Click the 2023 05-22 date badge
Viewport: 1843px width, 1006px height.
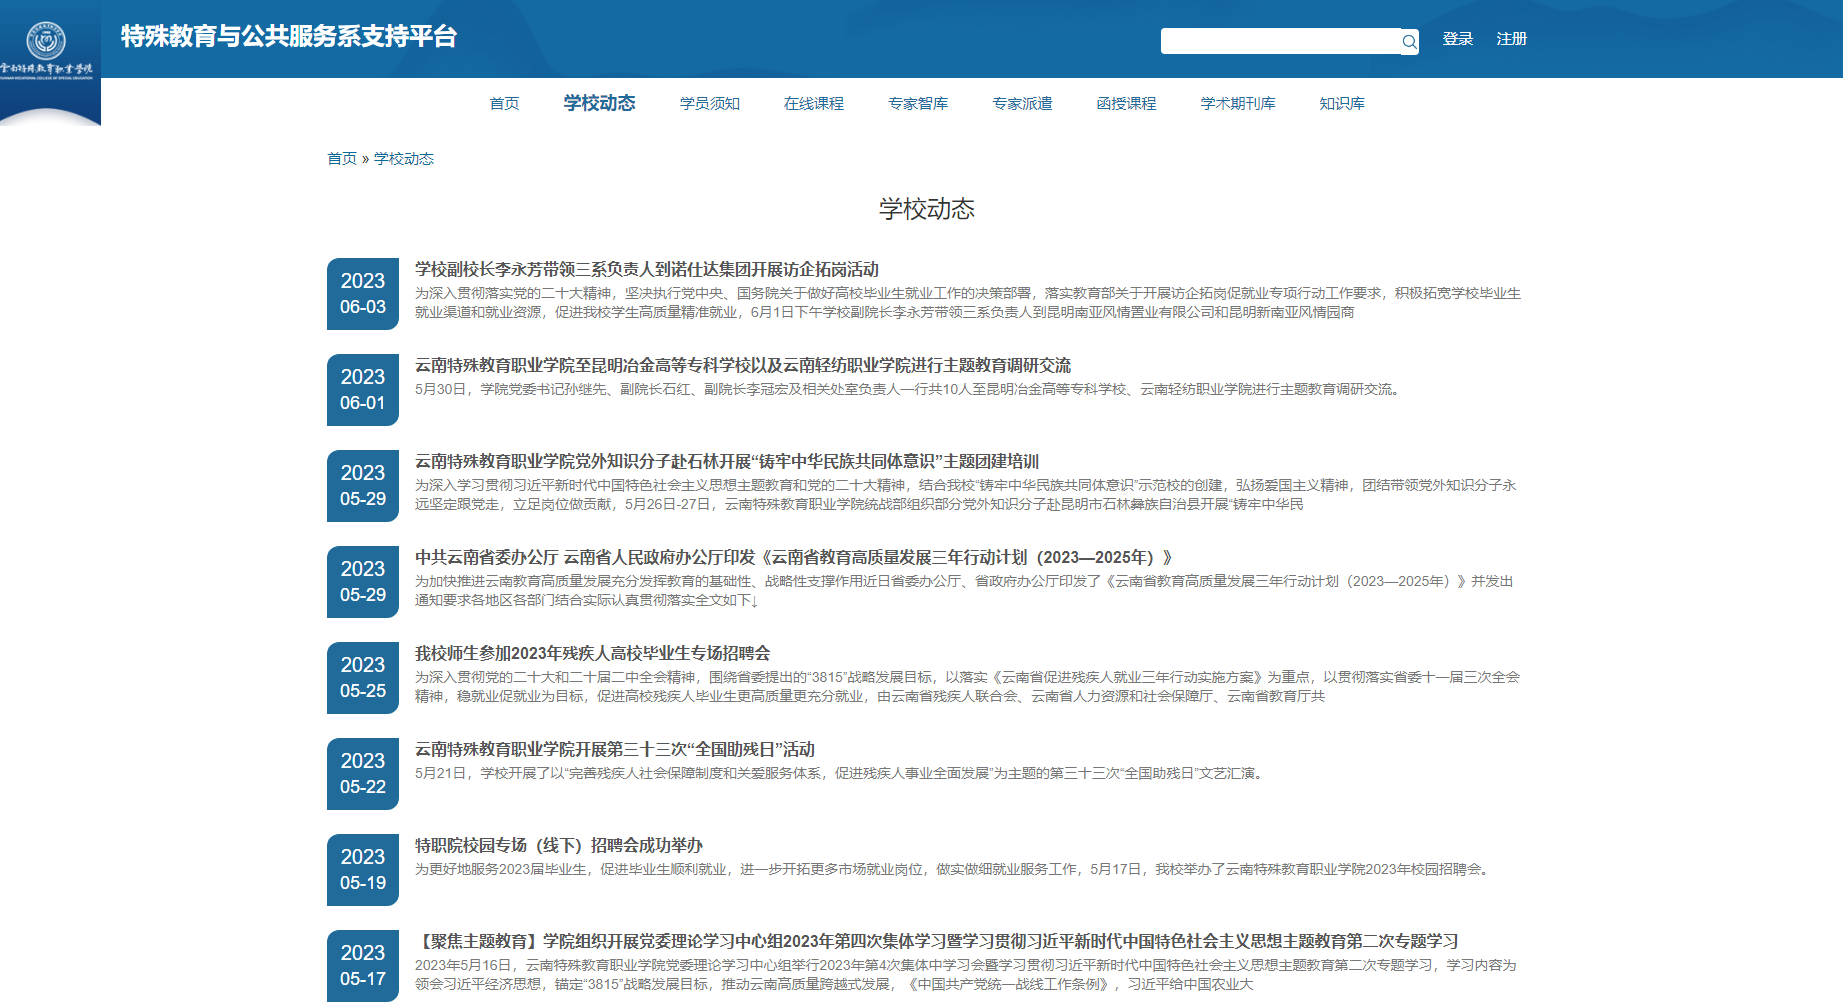tap(362, 774)
